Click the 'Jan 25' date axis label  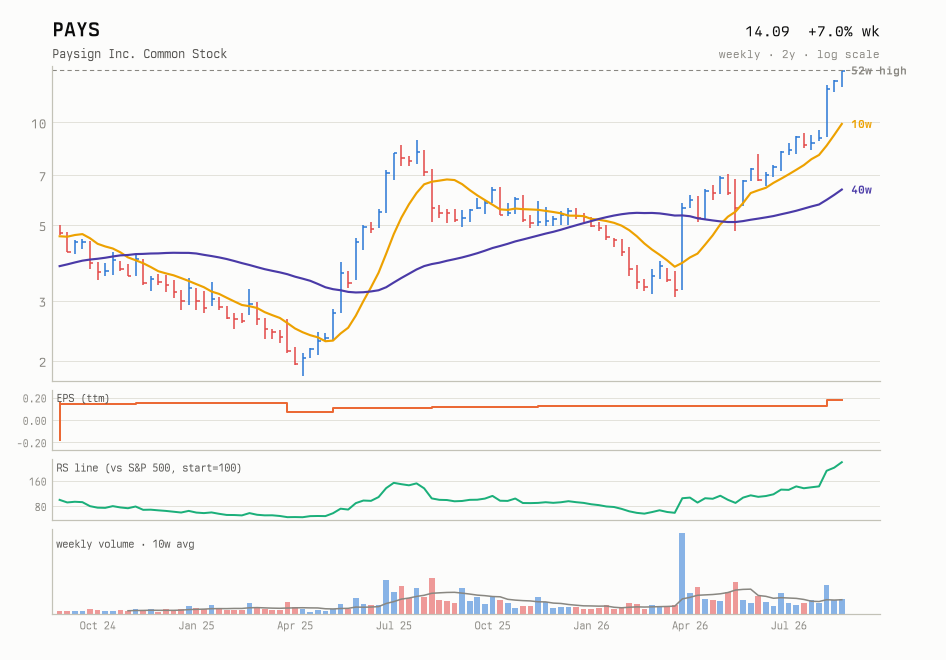coord(196,626)
